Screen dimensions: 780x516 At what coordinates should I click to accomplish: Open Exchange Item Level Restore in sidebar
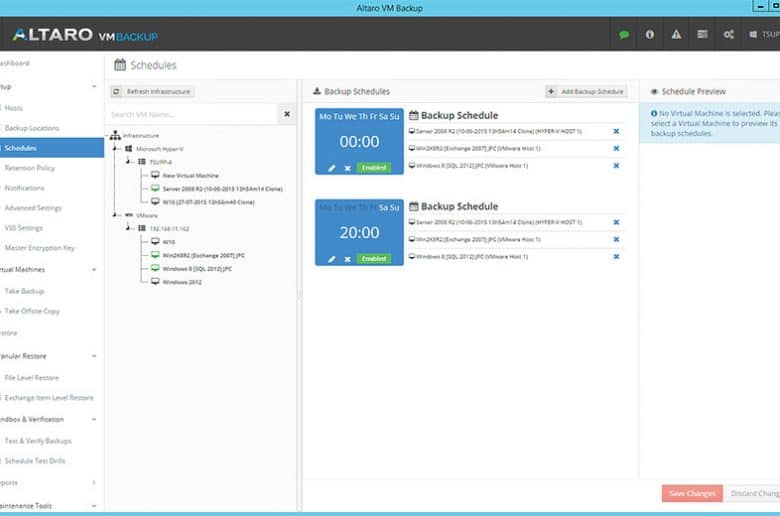point(49,398)
